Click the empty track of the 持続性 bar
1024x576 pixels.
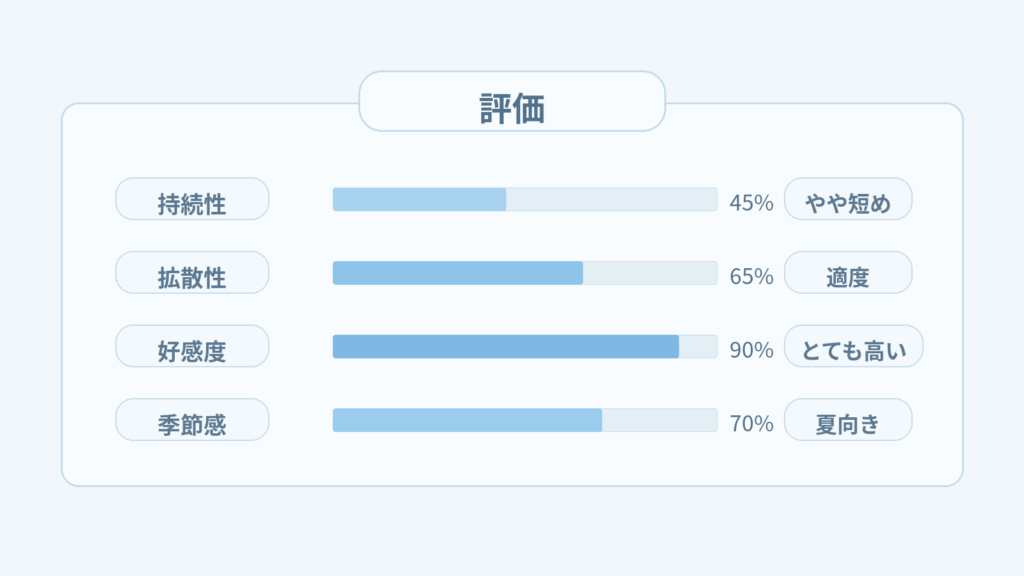tap(611, 199)
